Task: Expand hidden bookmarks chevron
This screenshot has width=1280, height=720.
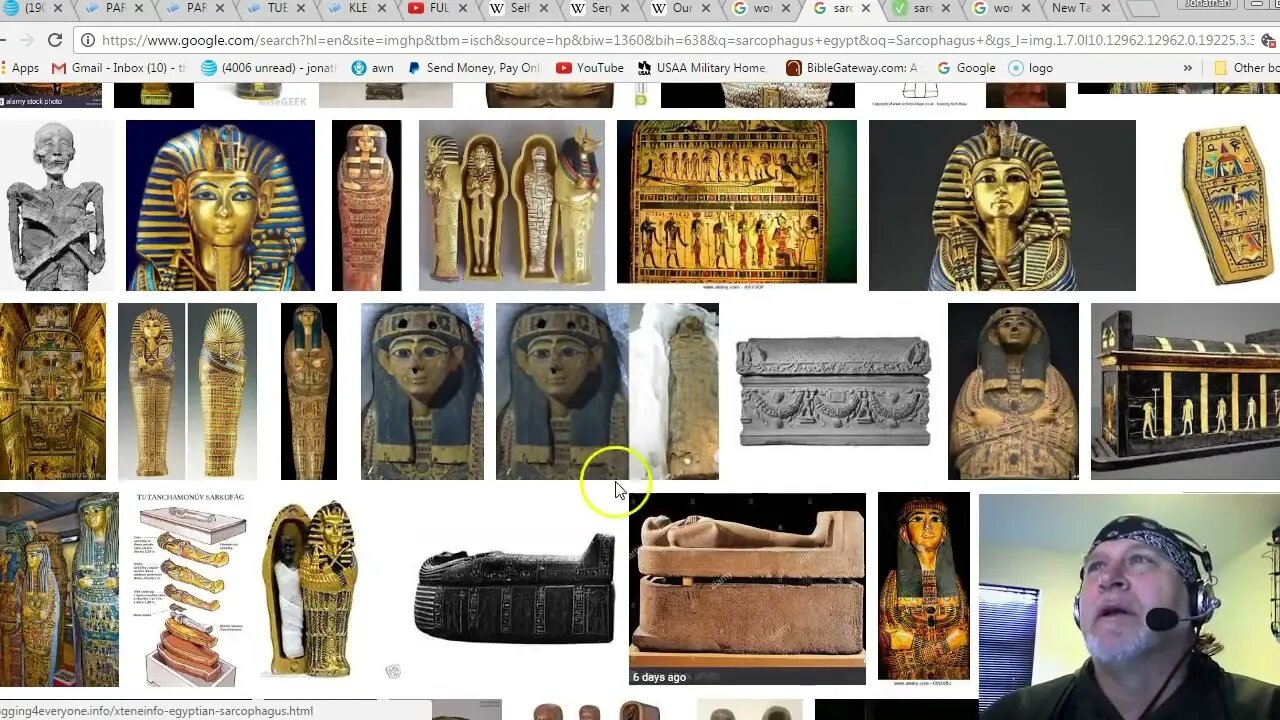Action: (1187, 68)
